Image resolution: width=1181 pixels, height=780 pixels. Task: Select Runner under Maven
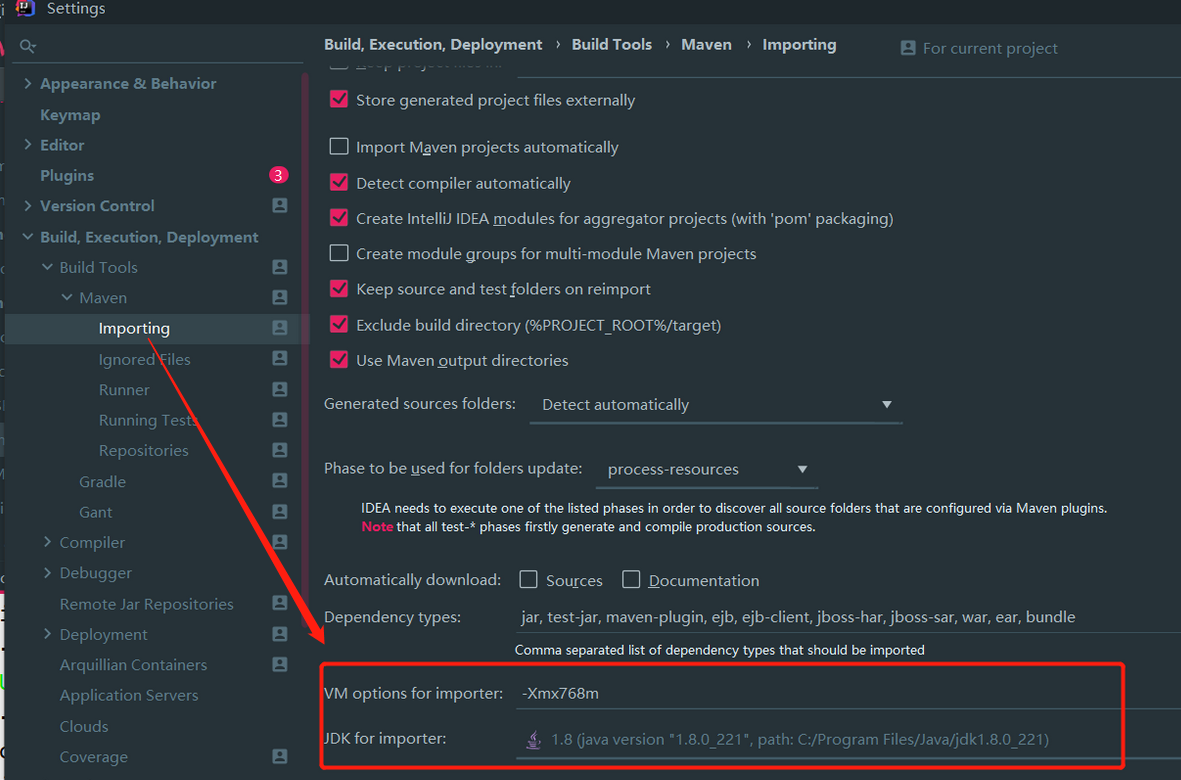tap(124, 390)
